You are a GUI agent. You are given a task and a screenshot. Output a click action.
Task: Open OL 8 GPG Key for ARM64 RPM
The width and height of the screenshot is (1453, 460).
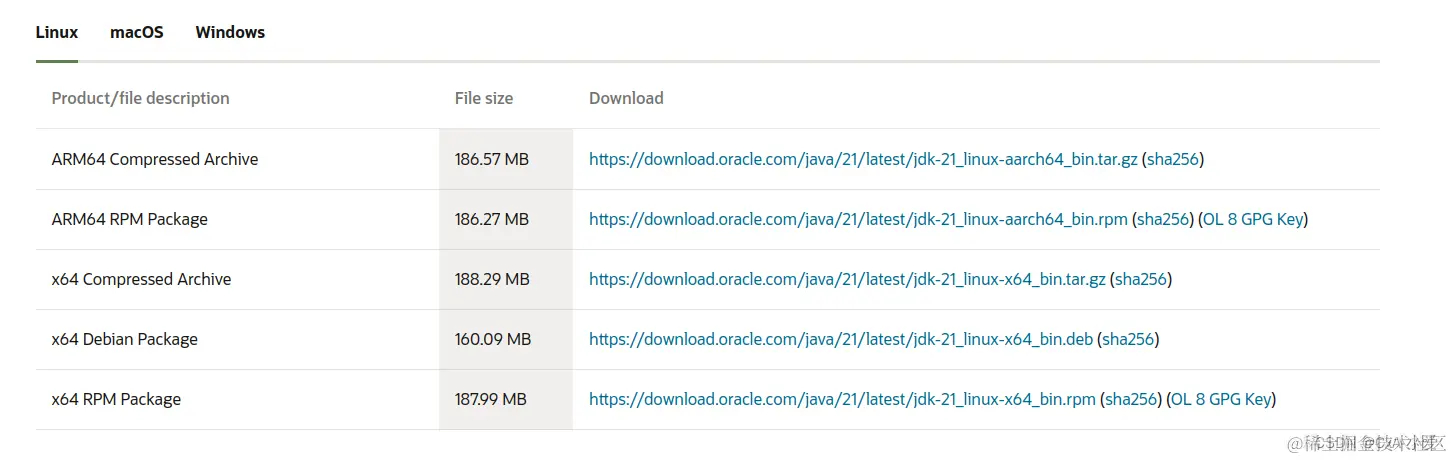1253,219
